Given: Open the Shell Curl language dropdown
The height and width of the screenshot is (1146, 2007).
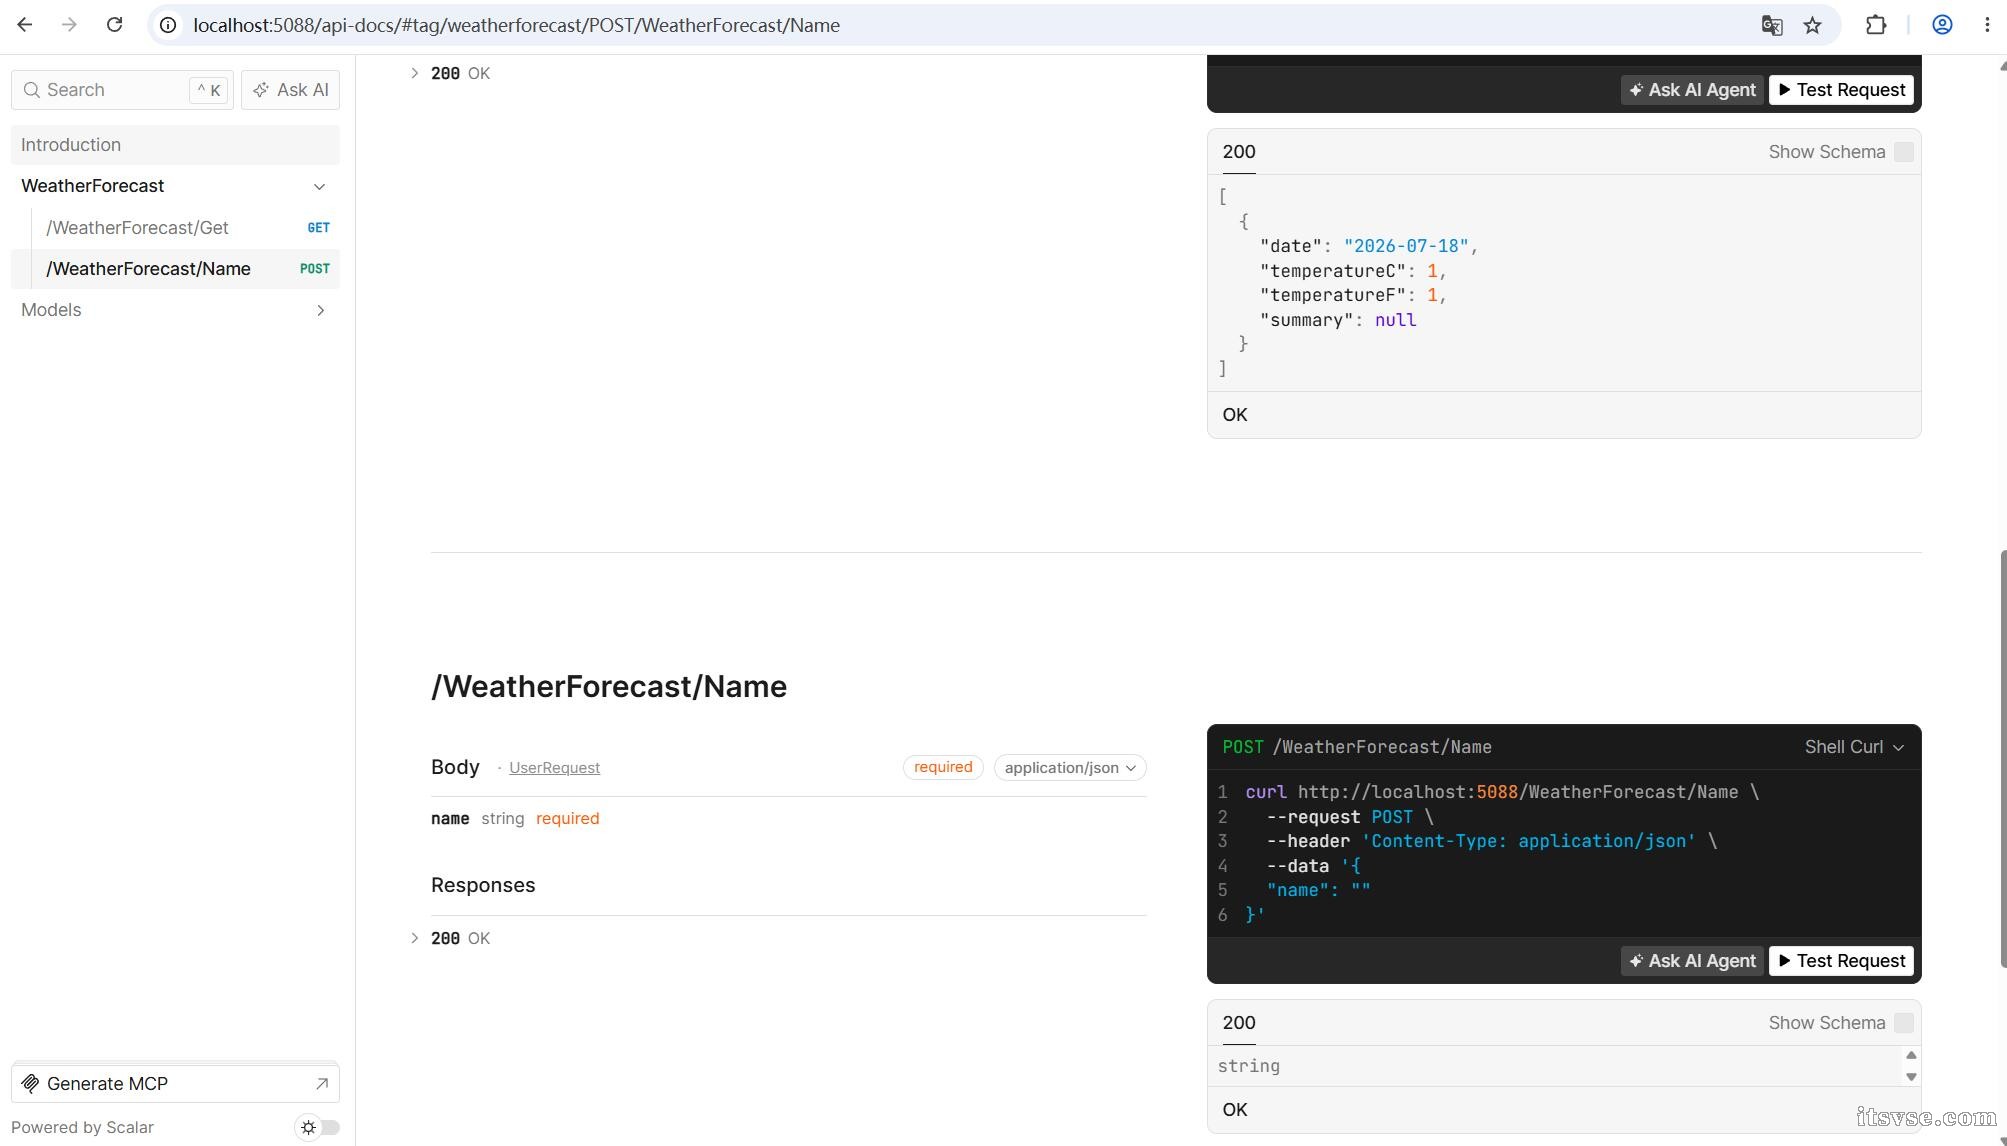Looking at the screenshot, I should pos(1854,747).
